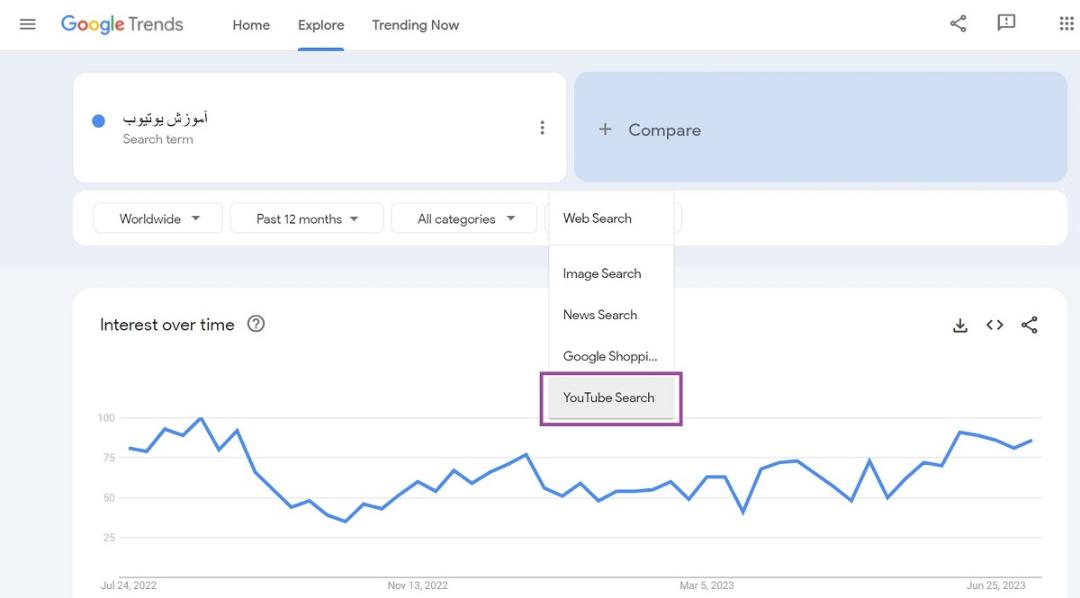This screenshot has width=1080, height=598.
Task: Share this Trends page from header
Action: tap(958, 23)
